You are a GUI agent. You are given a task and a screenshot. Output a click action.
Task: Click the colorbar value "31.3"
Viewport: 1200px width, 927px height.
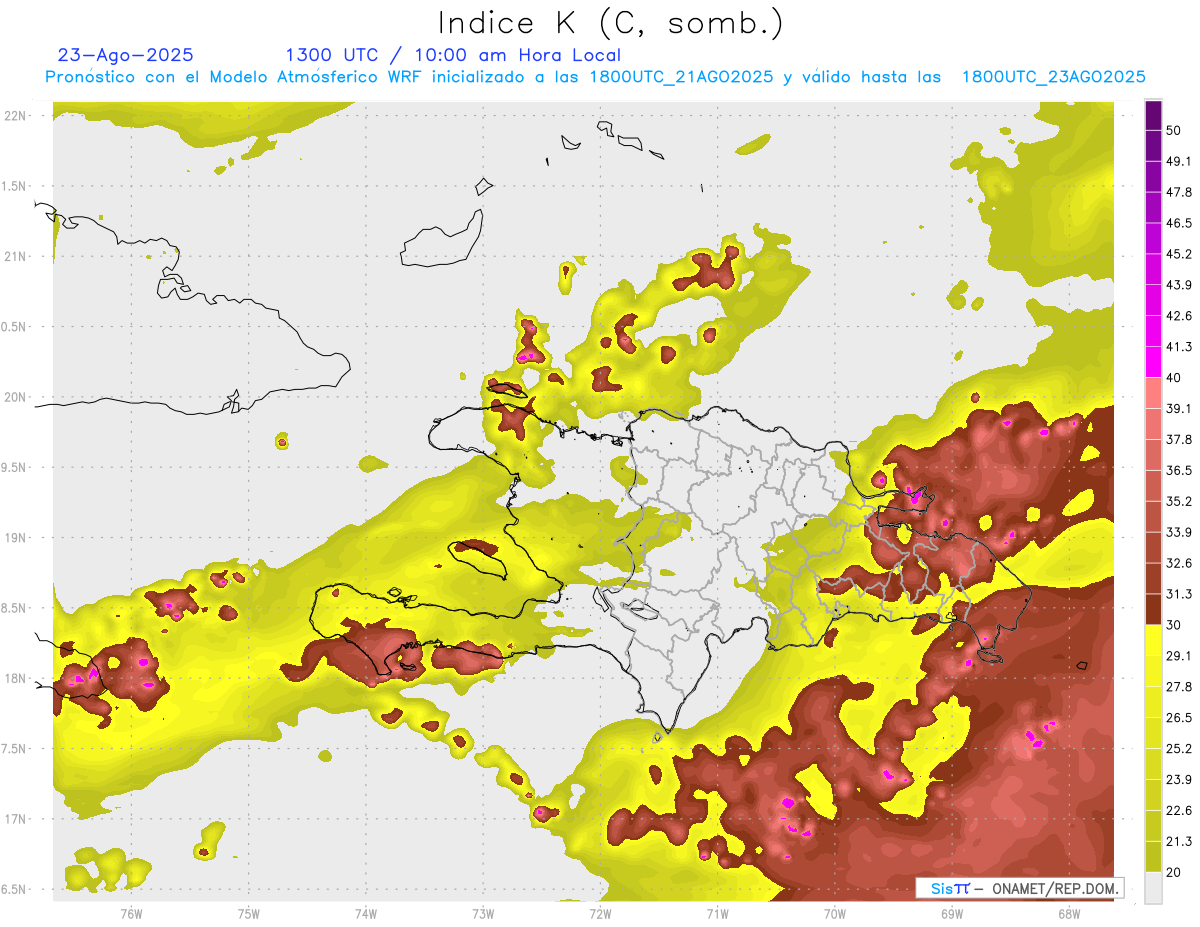[1179, 594]
